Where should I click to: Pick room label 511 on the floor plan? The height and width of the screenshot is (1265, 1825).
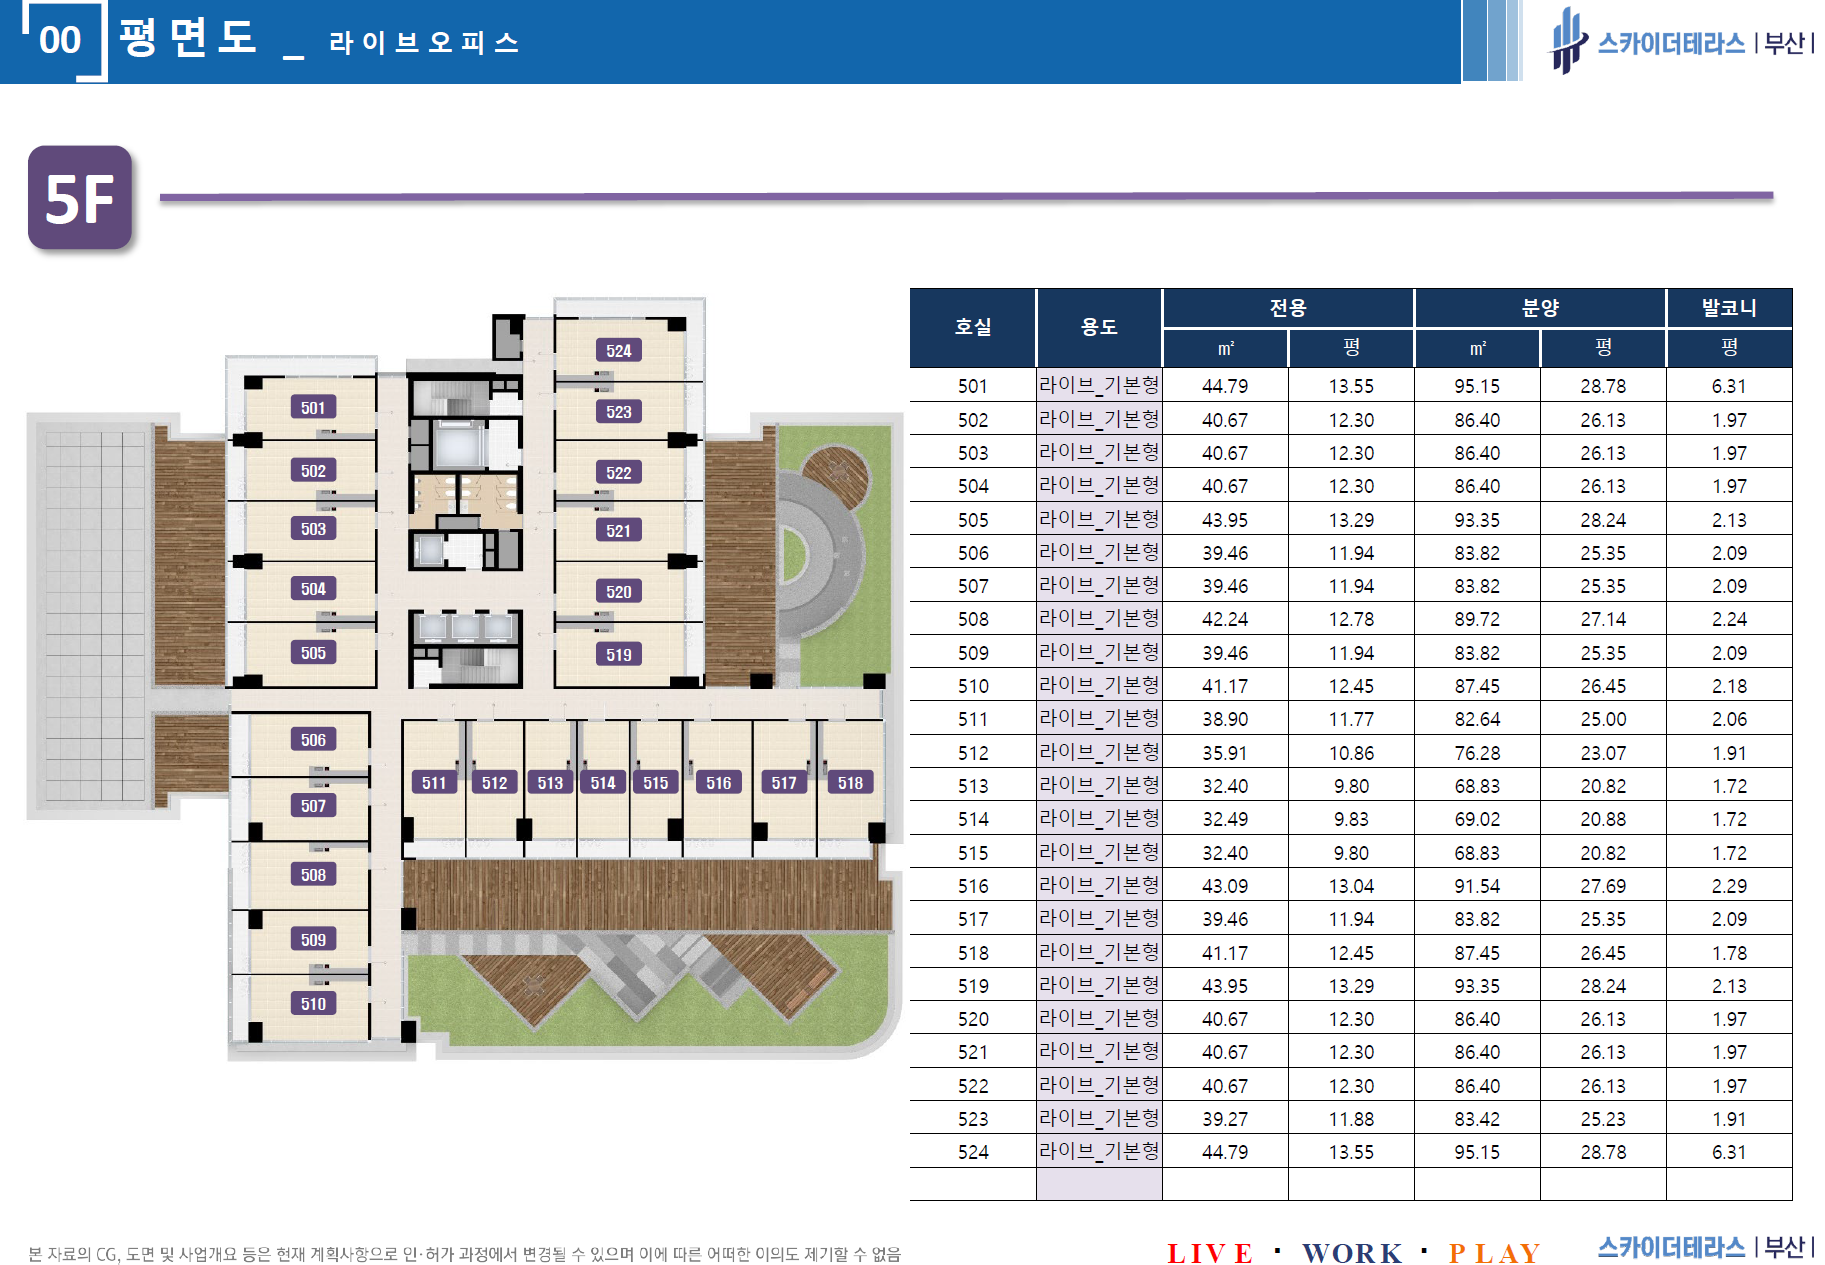[x=434, y=782]
